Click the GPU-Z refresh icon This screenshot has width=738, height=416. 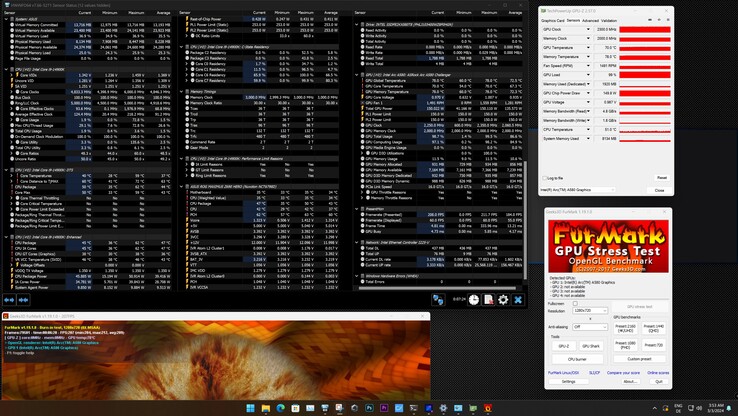click(658, 20)
